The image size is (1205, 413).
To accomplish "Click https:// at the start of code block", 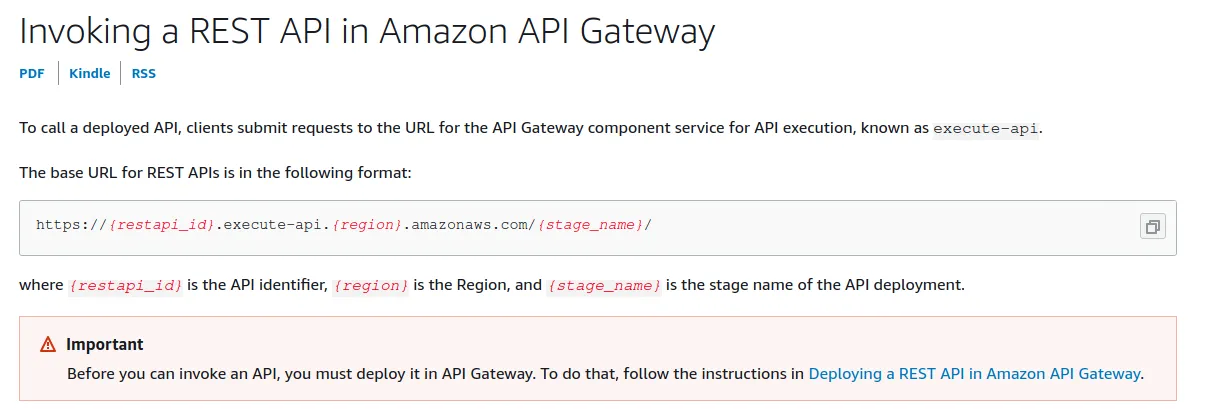I will (x=71, y=225).
